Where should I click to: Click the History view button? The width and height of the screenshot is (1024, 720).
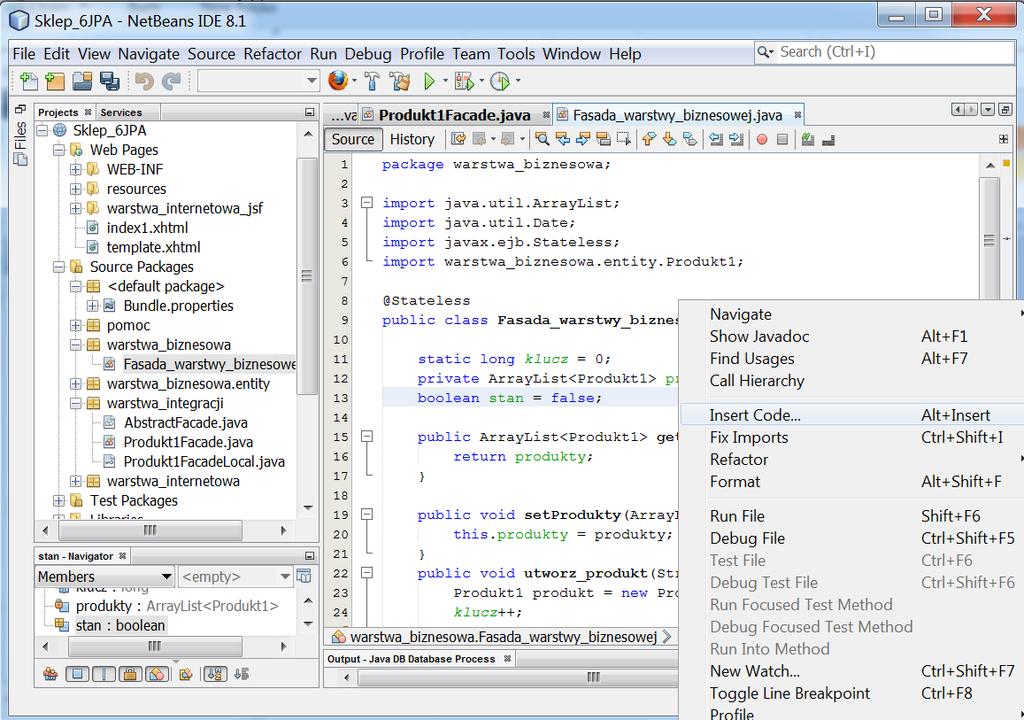coord(412,139)
